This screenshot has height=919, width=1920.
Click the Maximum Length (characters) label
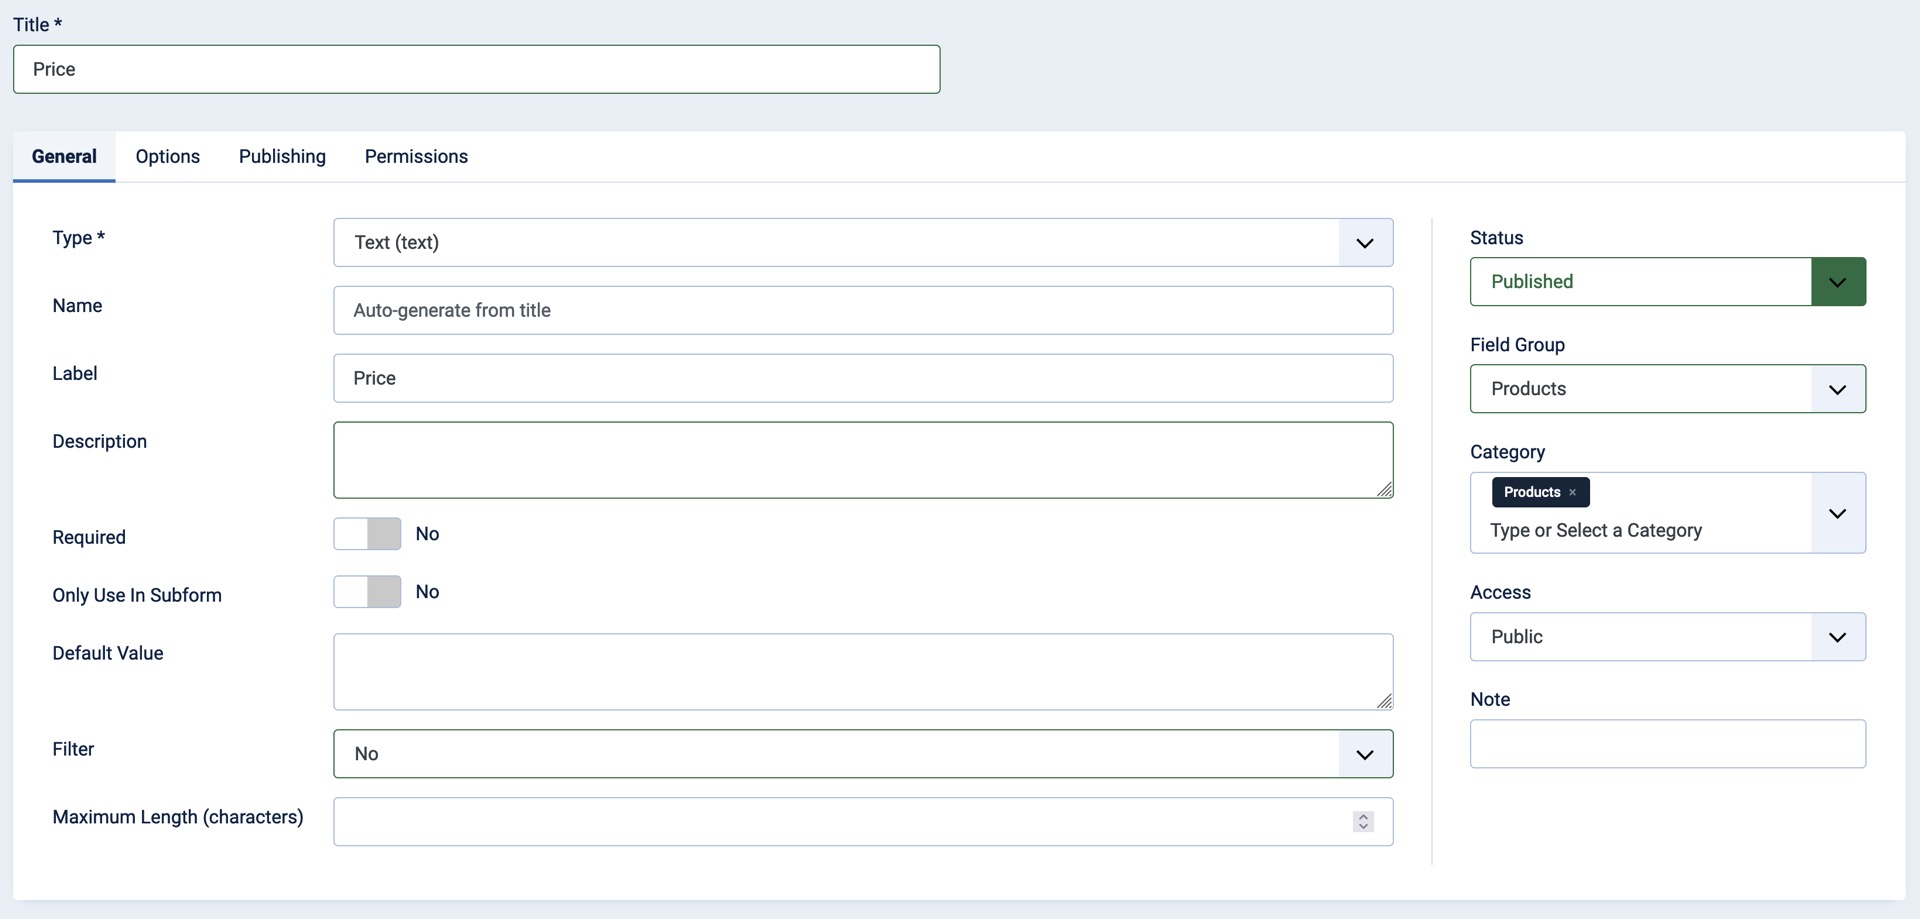(x=178, y=817)
